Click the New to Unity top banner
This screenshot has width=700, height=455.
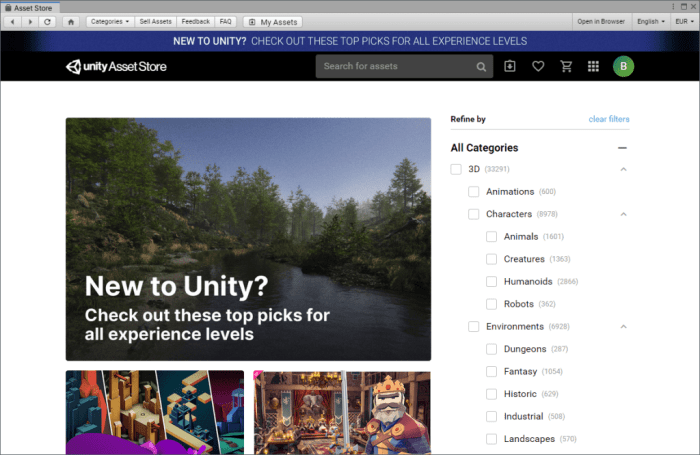pos(350,41)
